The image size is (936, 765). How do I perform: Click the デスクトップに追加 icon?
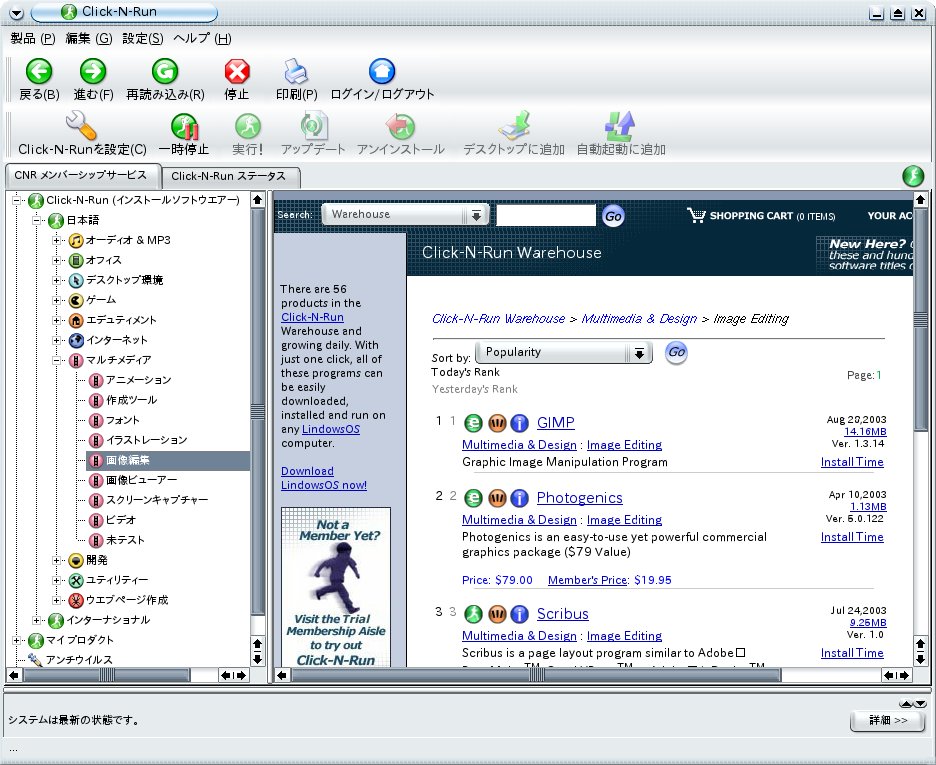click(515, 126)
